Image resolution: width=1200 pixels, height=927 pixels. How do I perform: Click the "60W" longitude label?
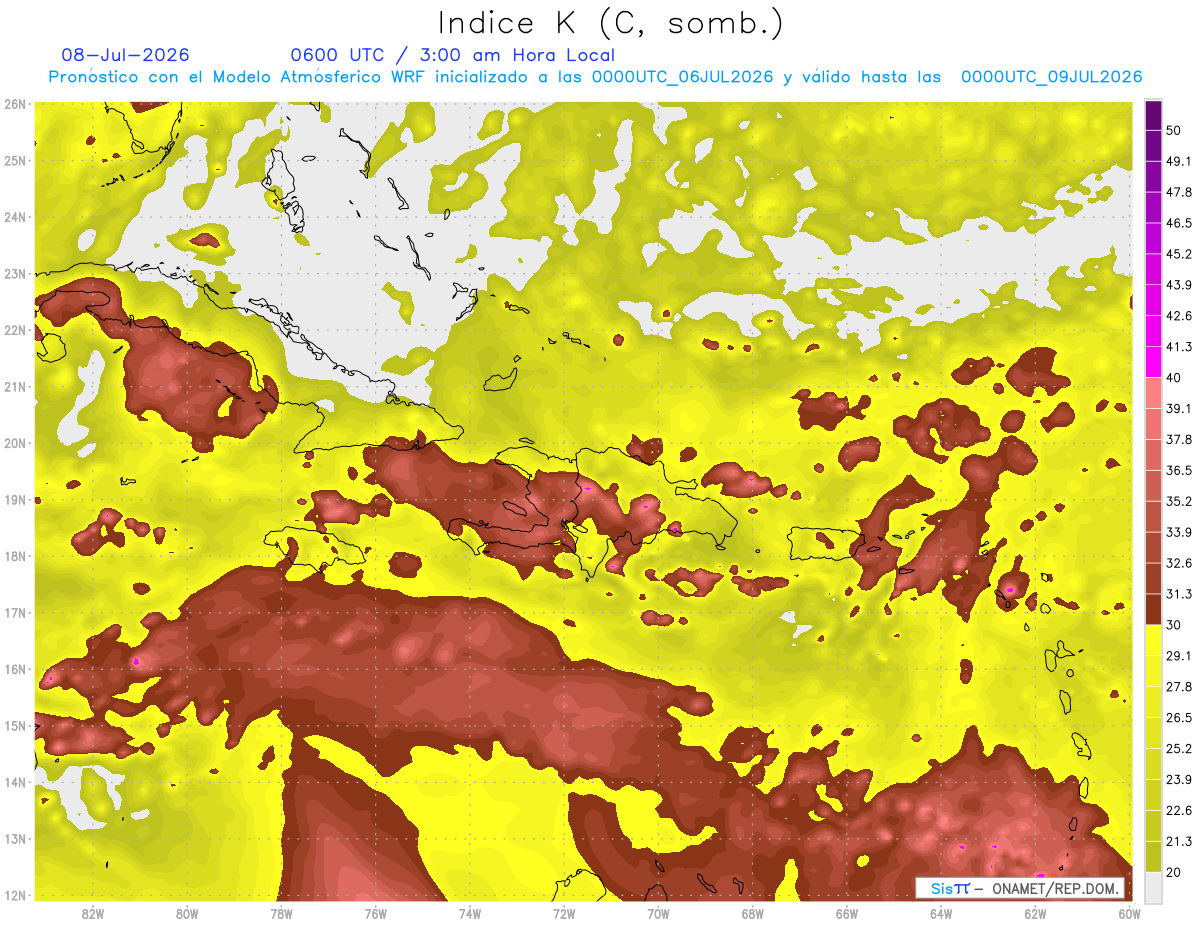tap(1130, 913)
